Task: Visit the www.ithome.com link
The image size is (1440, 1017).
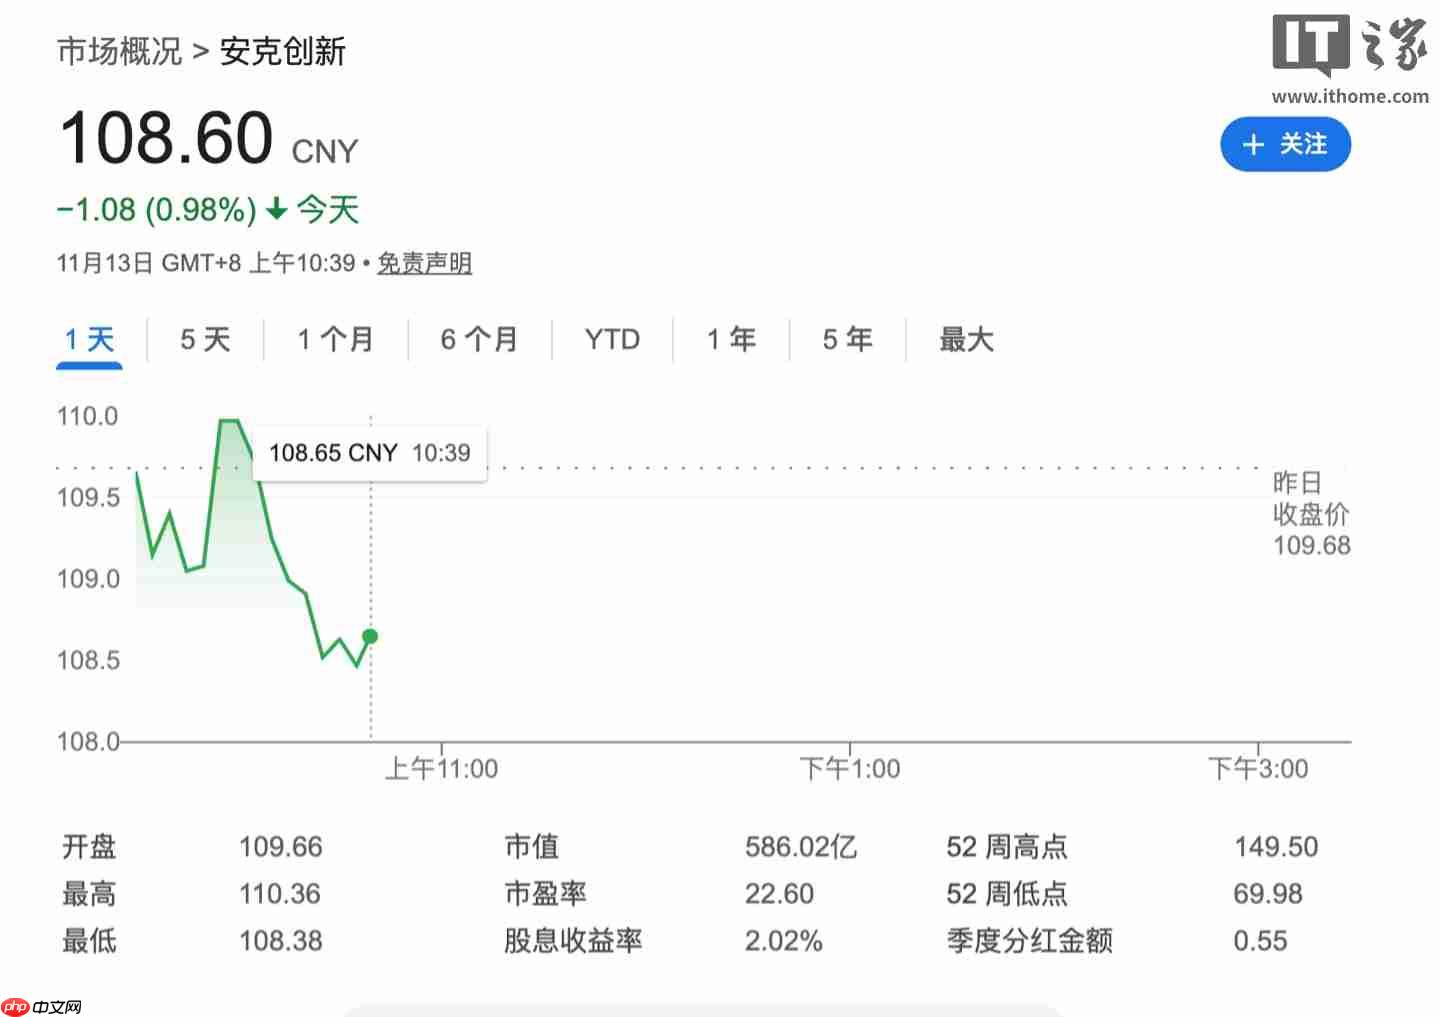Action: coord(1350,97)
